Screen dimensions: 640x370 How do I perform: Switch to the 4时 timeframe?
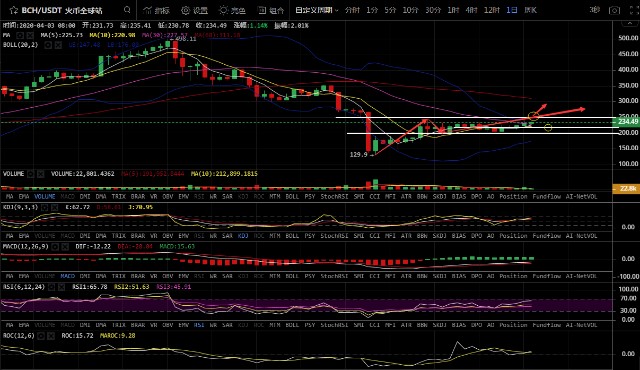(471, 10)
